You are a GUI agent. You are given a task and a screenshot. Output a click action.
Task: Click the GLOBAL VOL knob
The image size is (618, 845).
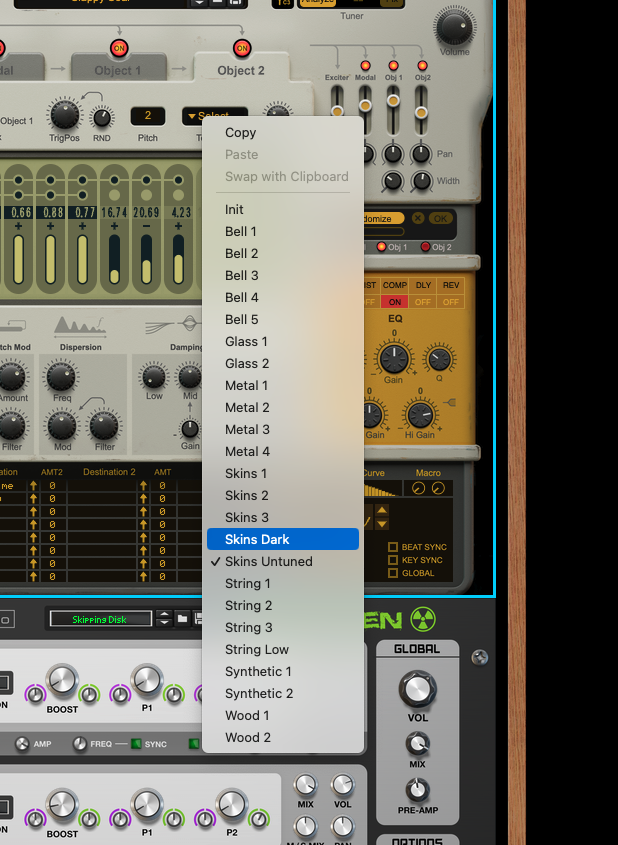(x=417, y=688)
